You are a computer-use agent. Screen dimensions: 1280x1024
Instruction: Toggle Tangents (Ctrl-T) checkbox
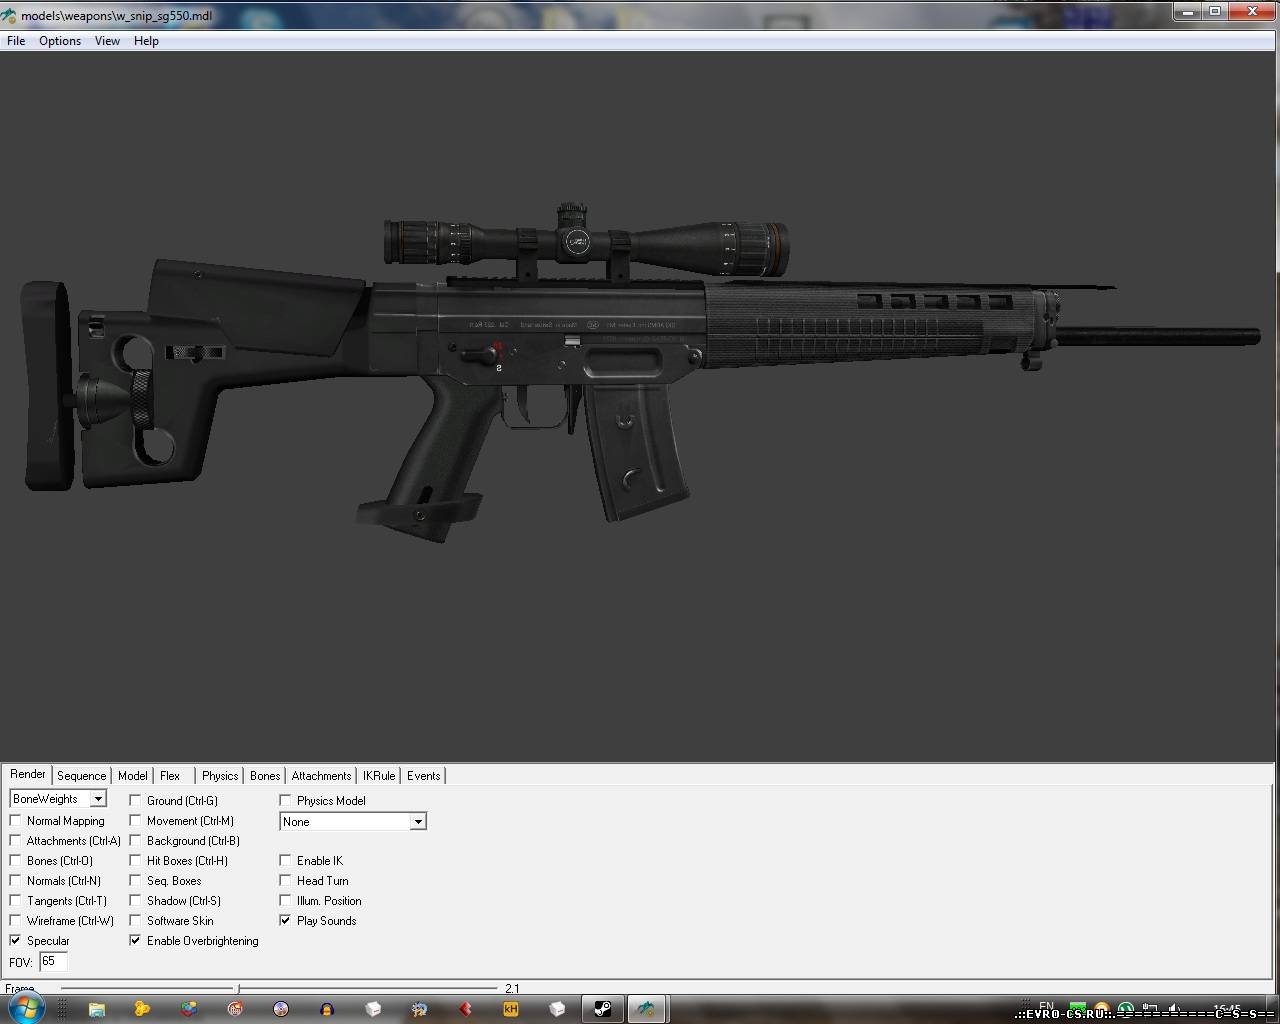tap(15, 901)
